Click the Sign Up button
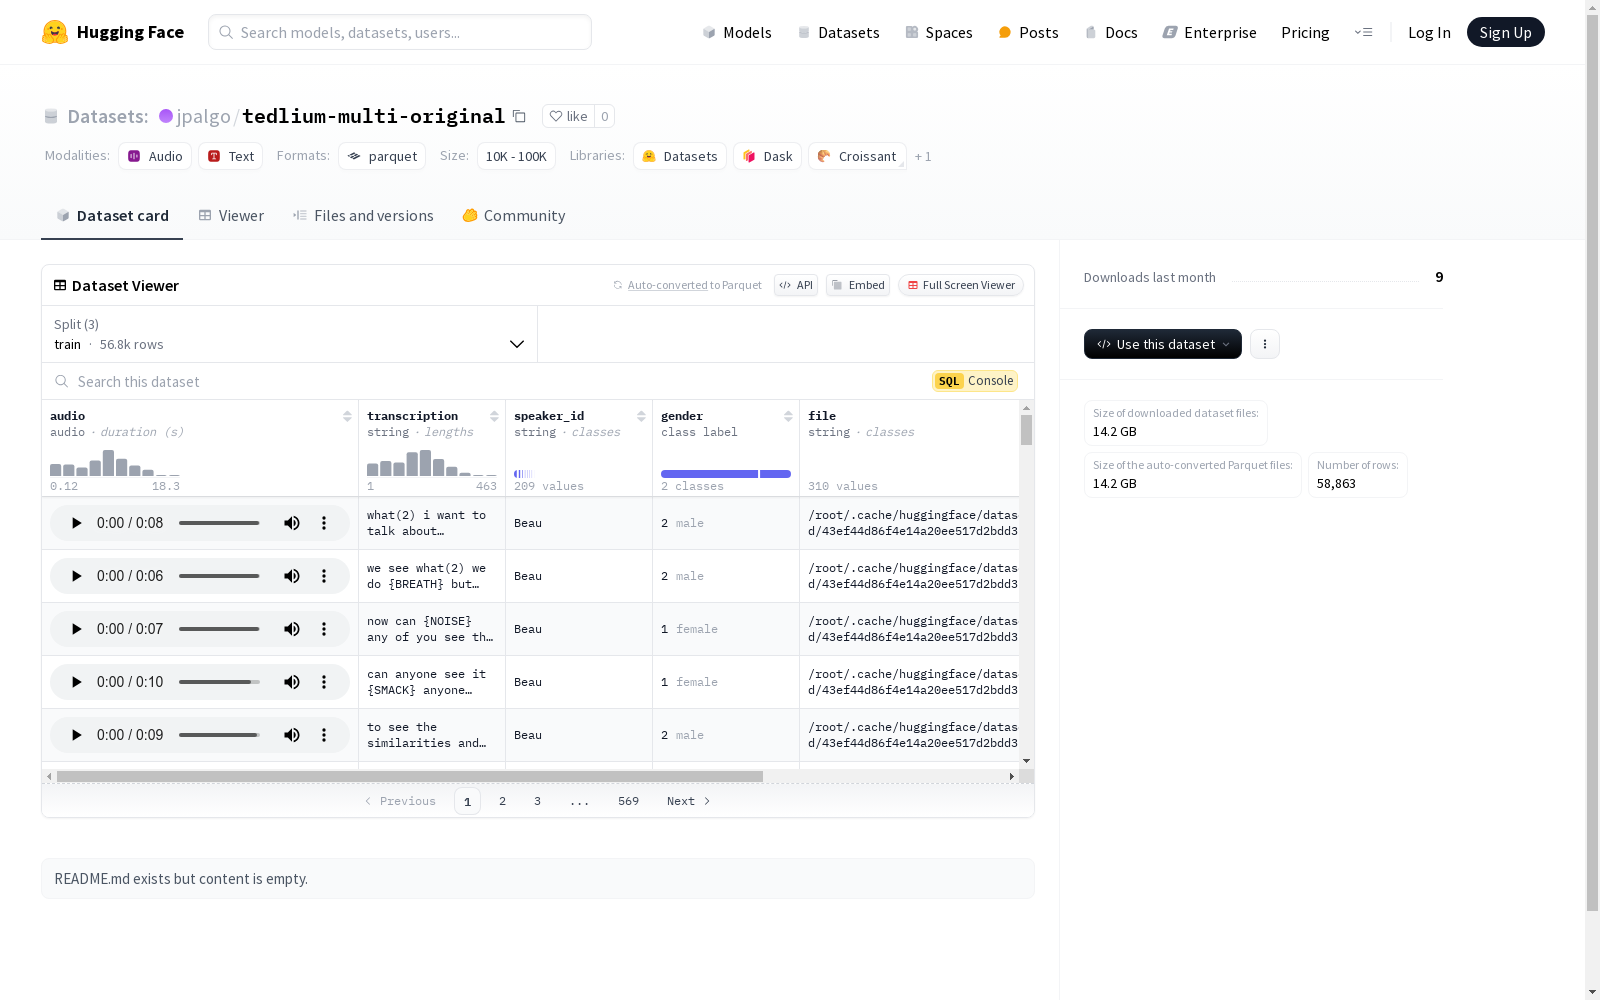The image size is (1600, 1000). click(1505, 32)
